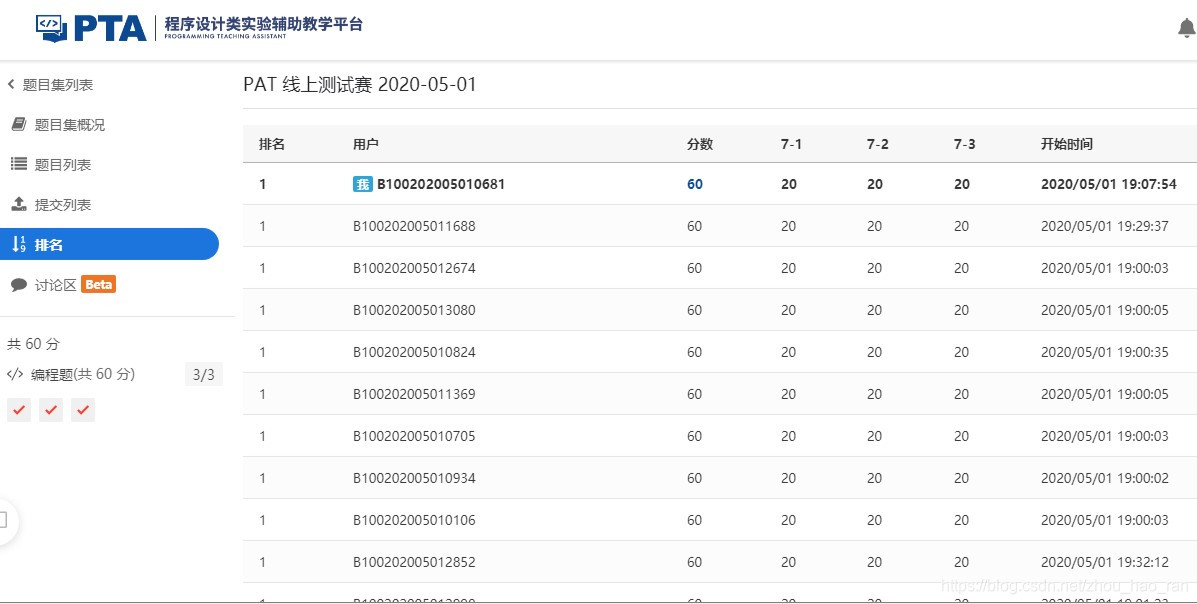Screen dimensions: 1197x604
Task: Click the 分数 column header
Action: (x=700, y=144)
